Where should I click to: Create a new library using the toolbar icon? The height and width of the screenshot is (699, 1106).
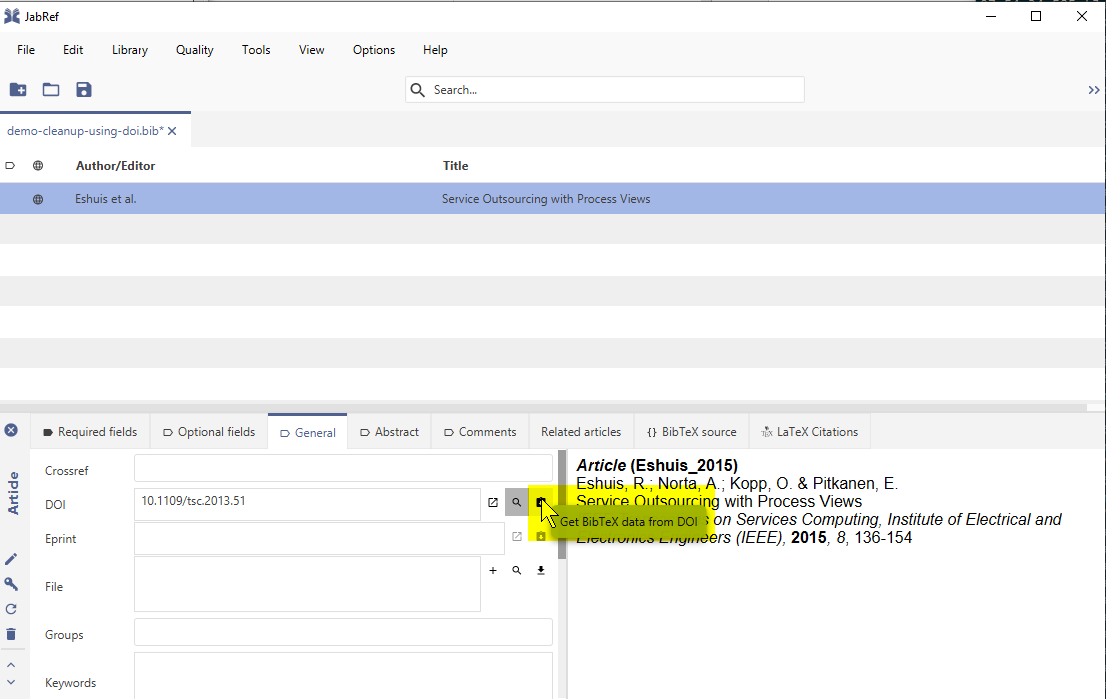click(x=18, y=89)
